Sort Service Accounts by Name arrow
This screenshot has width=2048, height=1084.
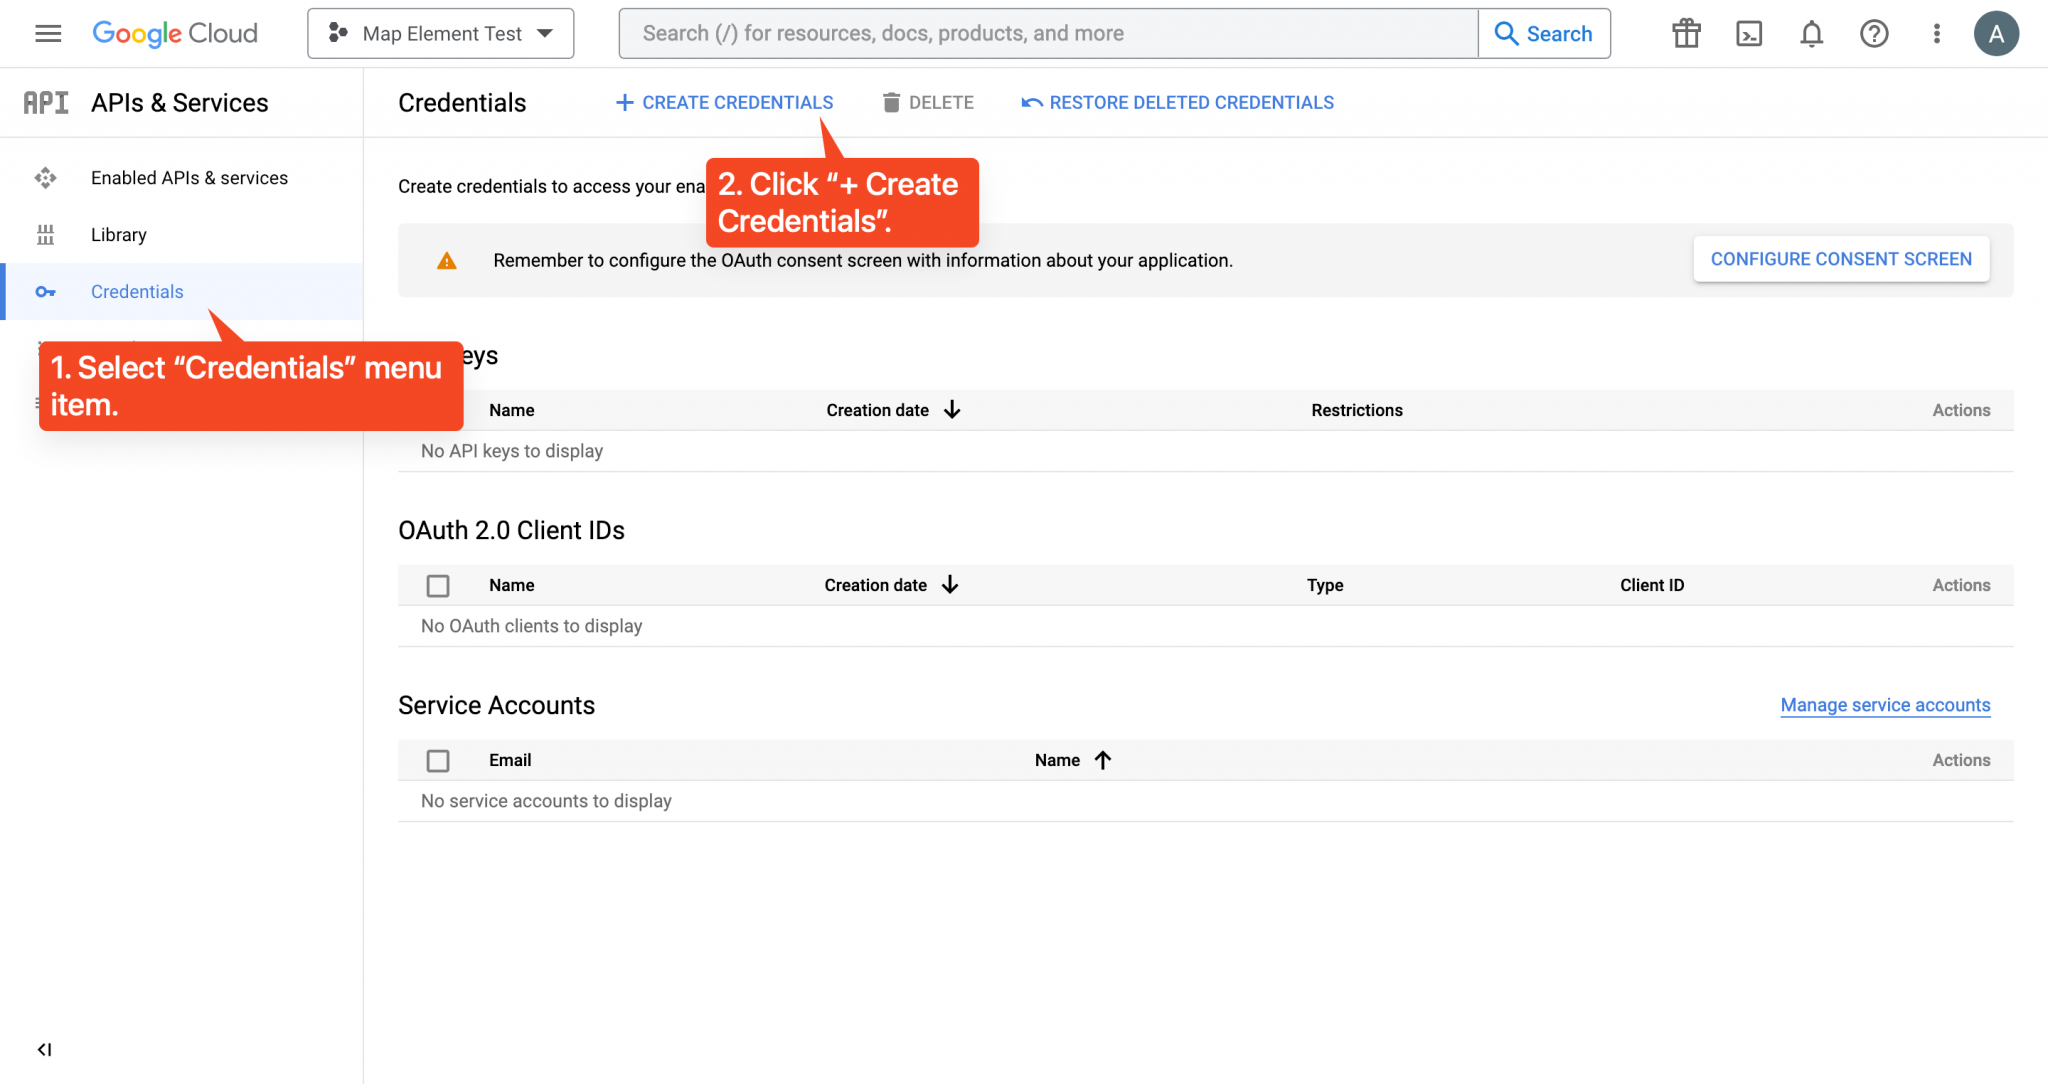[1102, 760]
